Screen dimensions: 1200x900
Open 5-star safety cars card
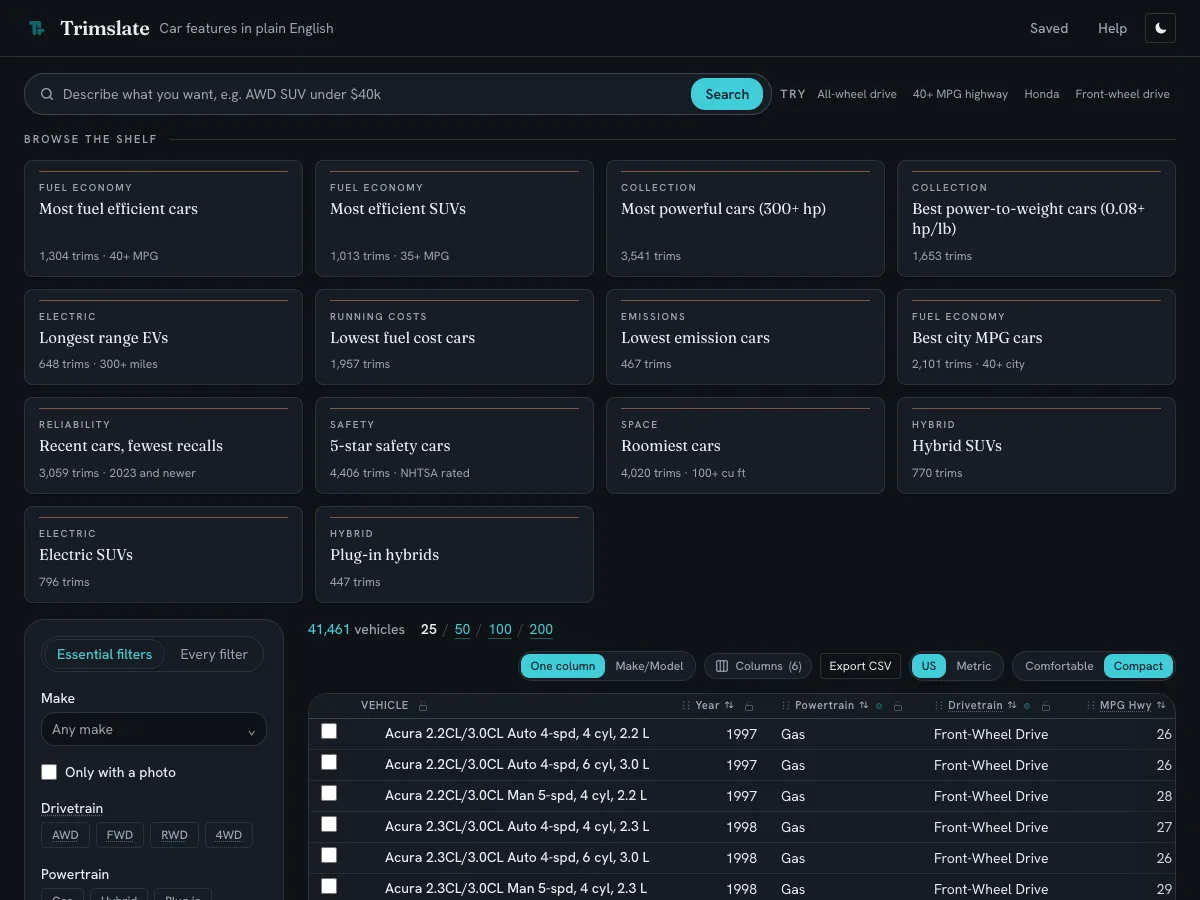[x=454, y=445]
